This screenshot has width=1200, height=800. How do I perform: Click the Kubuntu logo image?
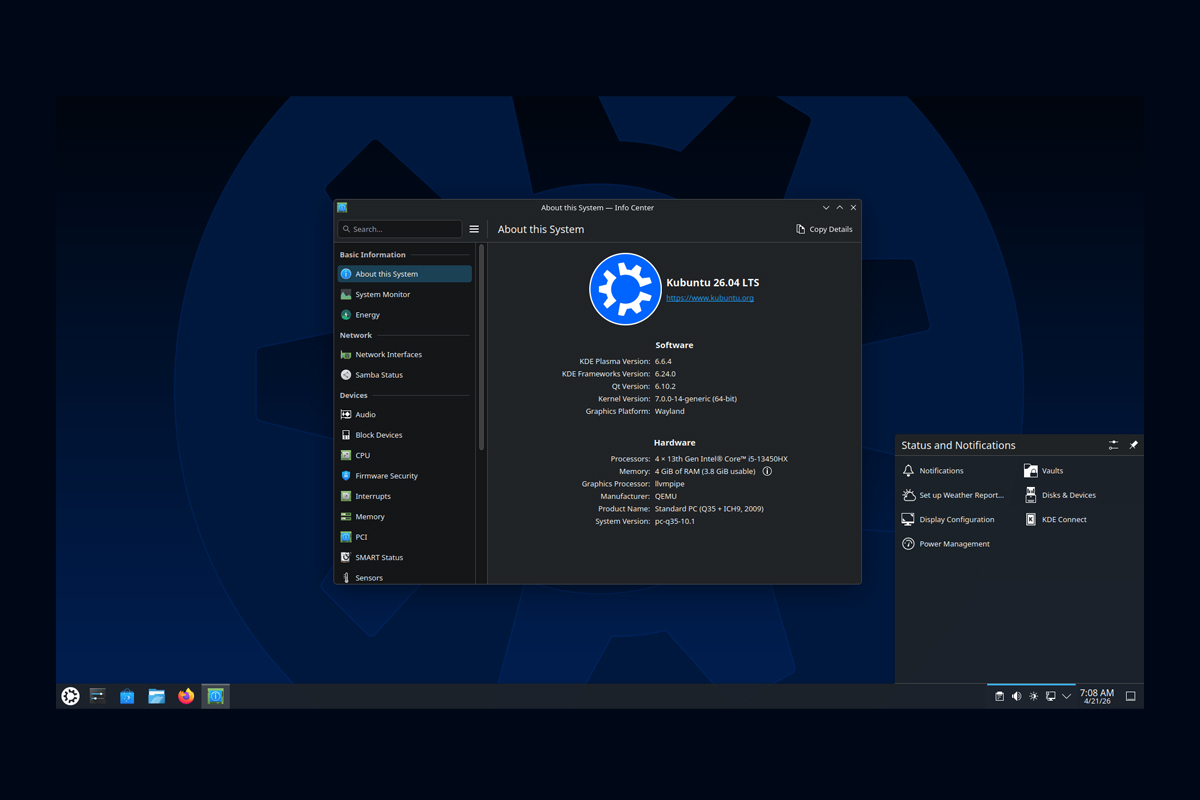click(x=625, y=289)
